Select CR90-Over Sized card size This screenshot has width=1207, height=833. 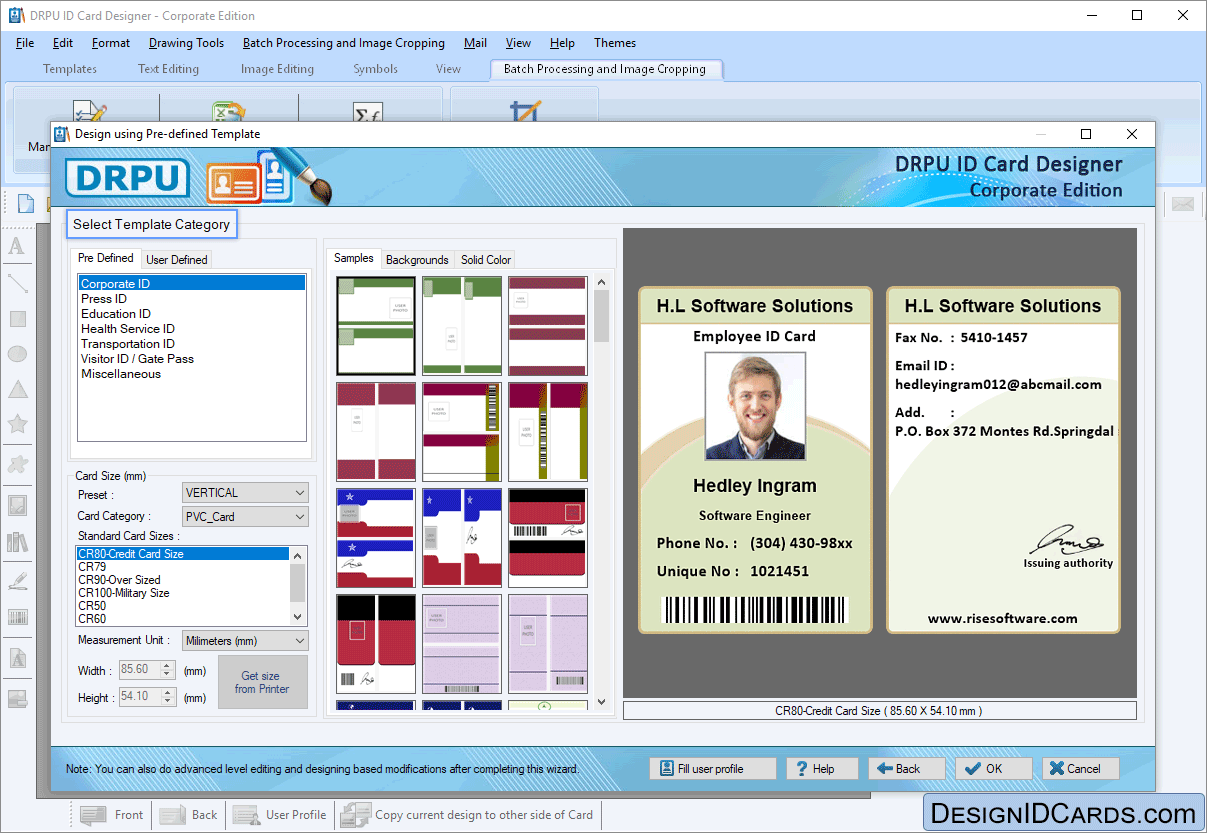point(183,580)
